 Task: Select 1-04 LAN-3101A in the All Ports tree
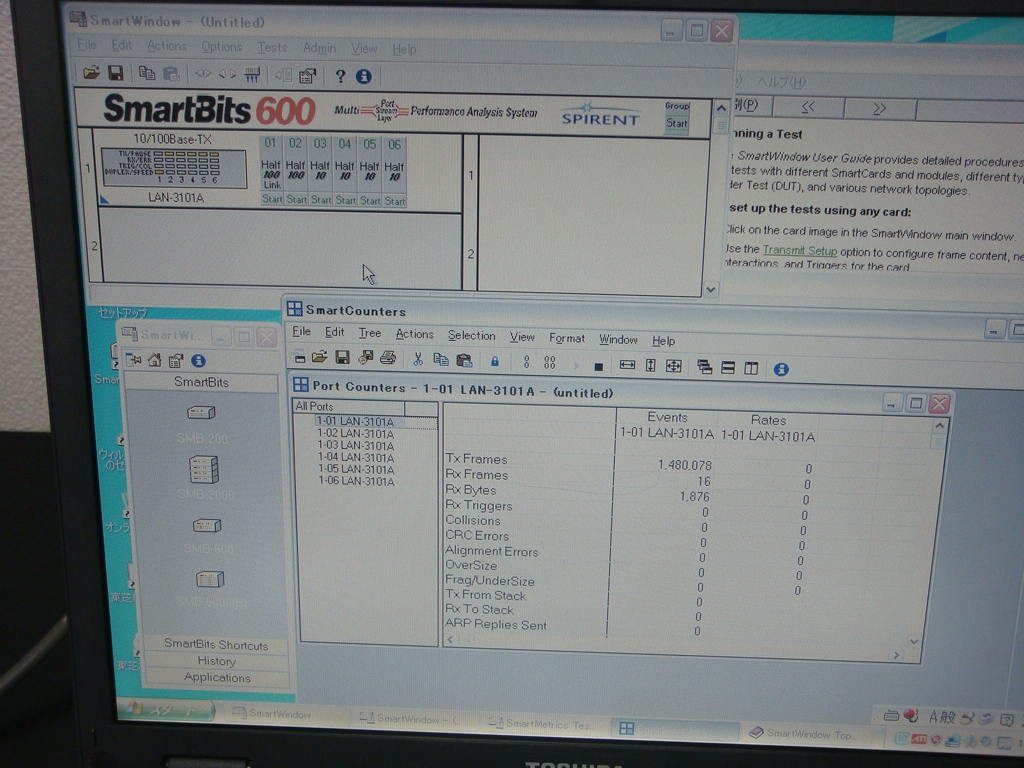(356, 457)
